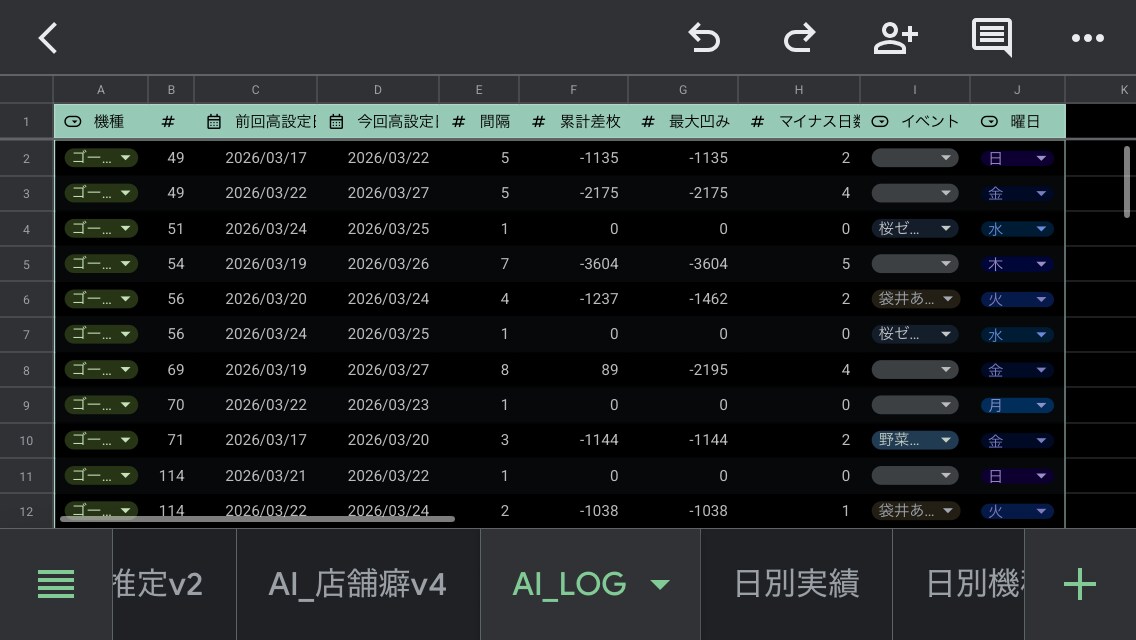
Task: Click the number icon beside 間隔 header
Action: 459,122
